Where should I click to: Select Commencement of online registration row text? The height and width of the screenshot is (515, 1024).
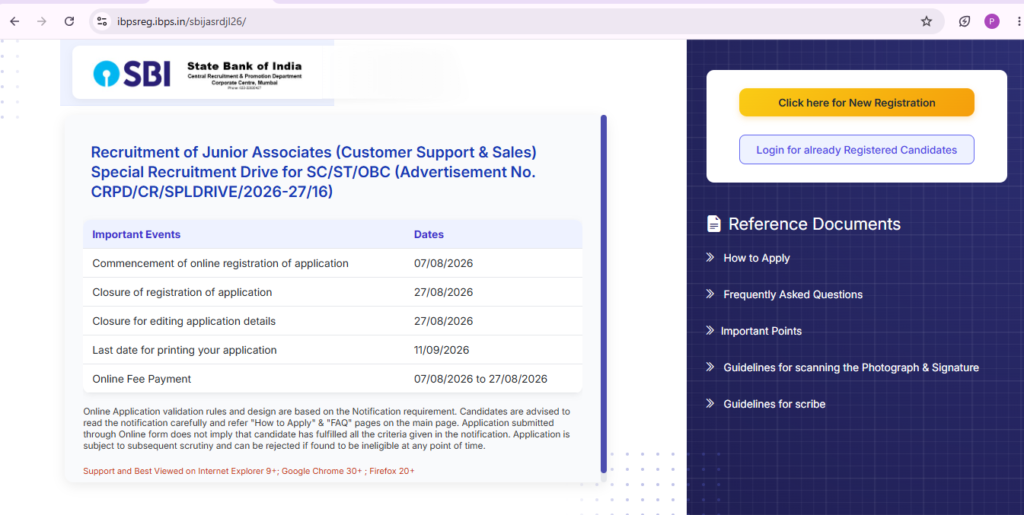220,263
